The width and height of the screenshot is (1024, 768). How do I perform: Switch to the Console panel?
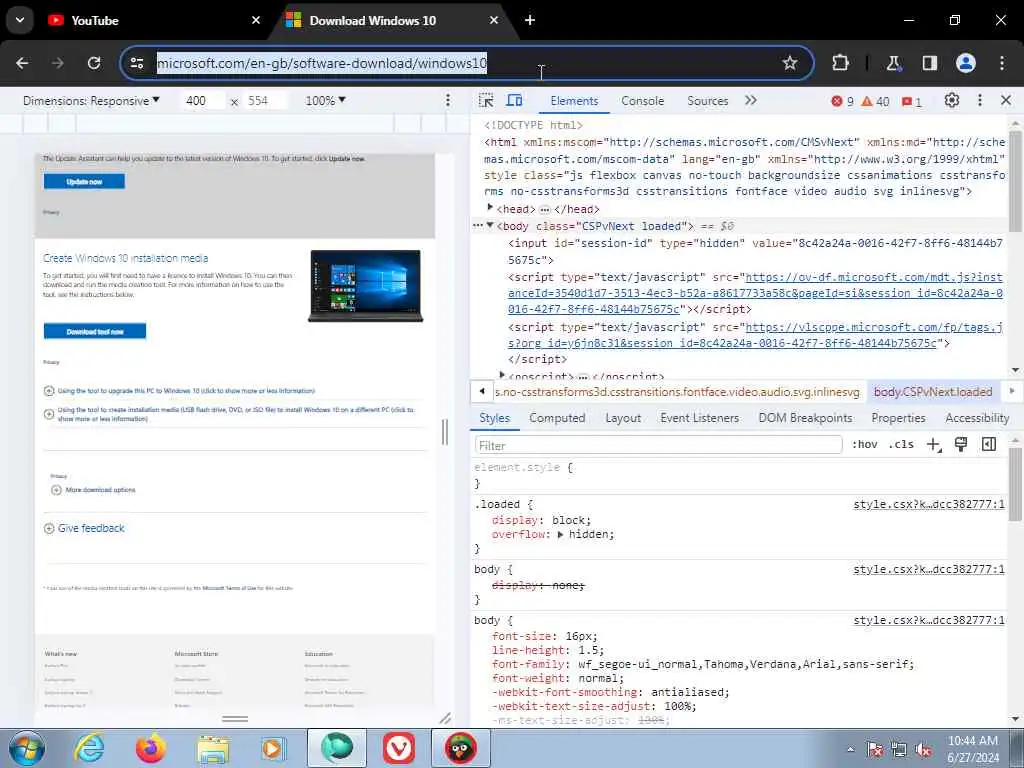click(643, 101)
